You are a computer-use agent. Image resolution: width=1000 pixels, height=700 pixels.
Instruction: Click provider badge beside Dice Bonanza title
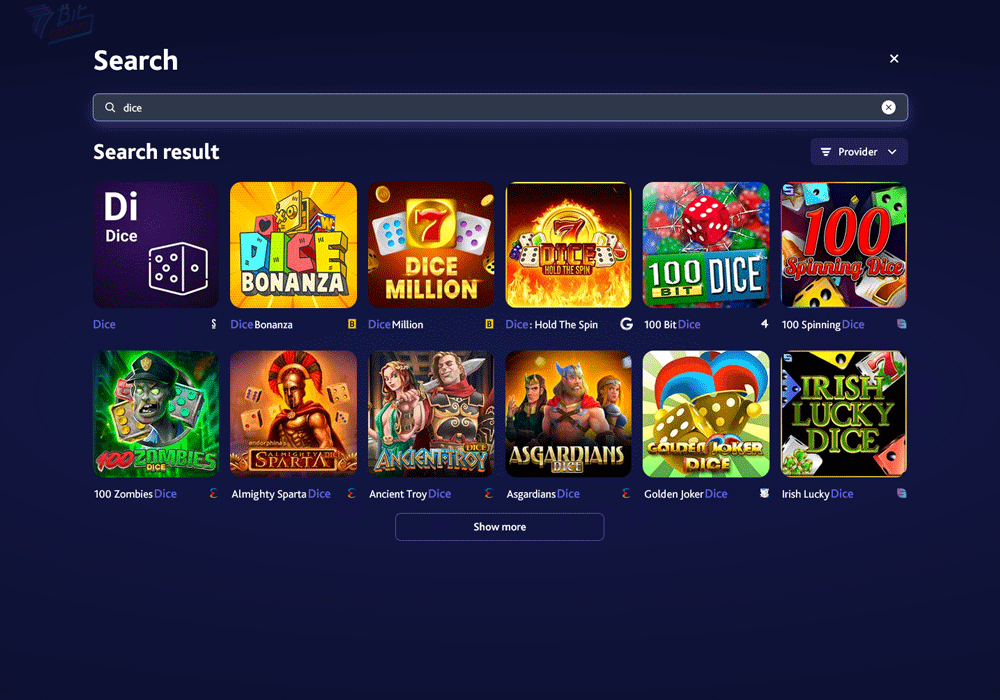(351, 324)
